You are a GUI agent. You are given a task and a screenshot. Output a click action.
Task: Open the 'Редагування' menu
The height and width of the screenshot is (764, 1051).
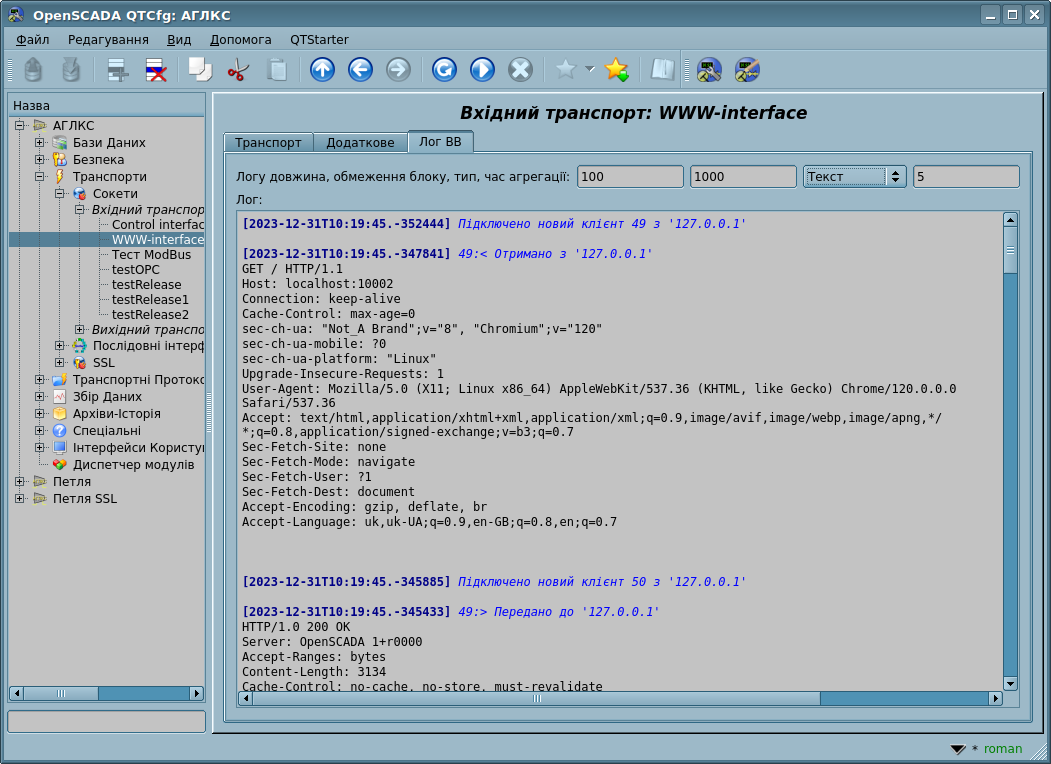(x=108, y=40)
